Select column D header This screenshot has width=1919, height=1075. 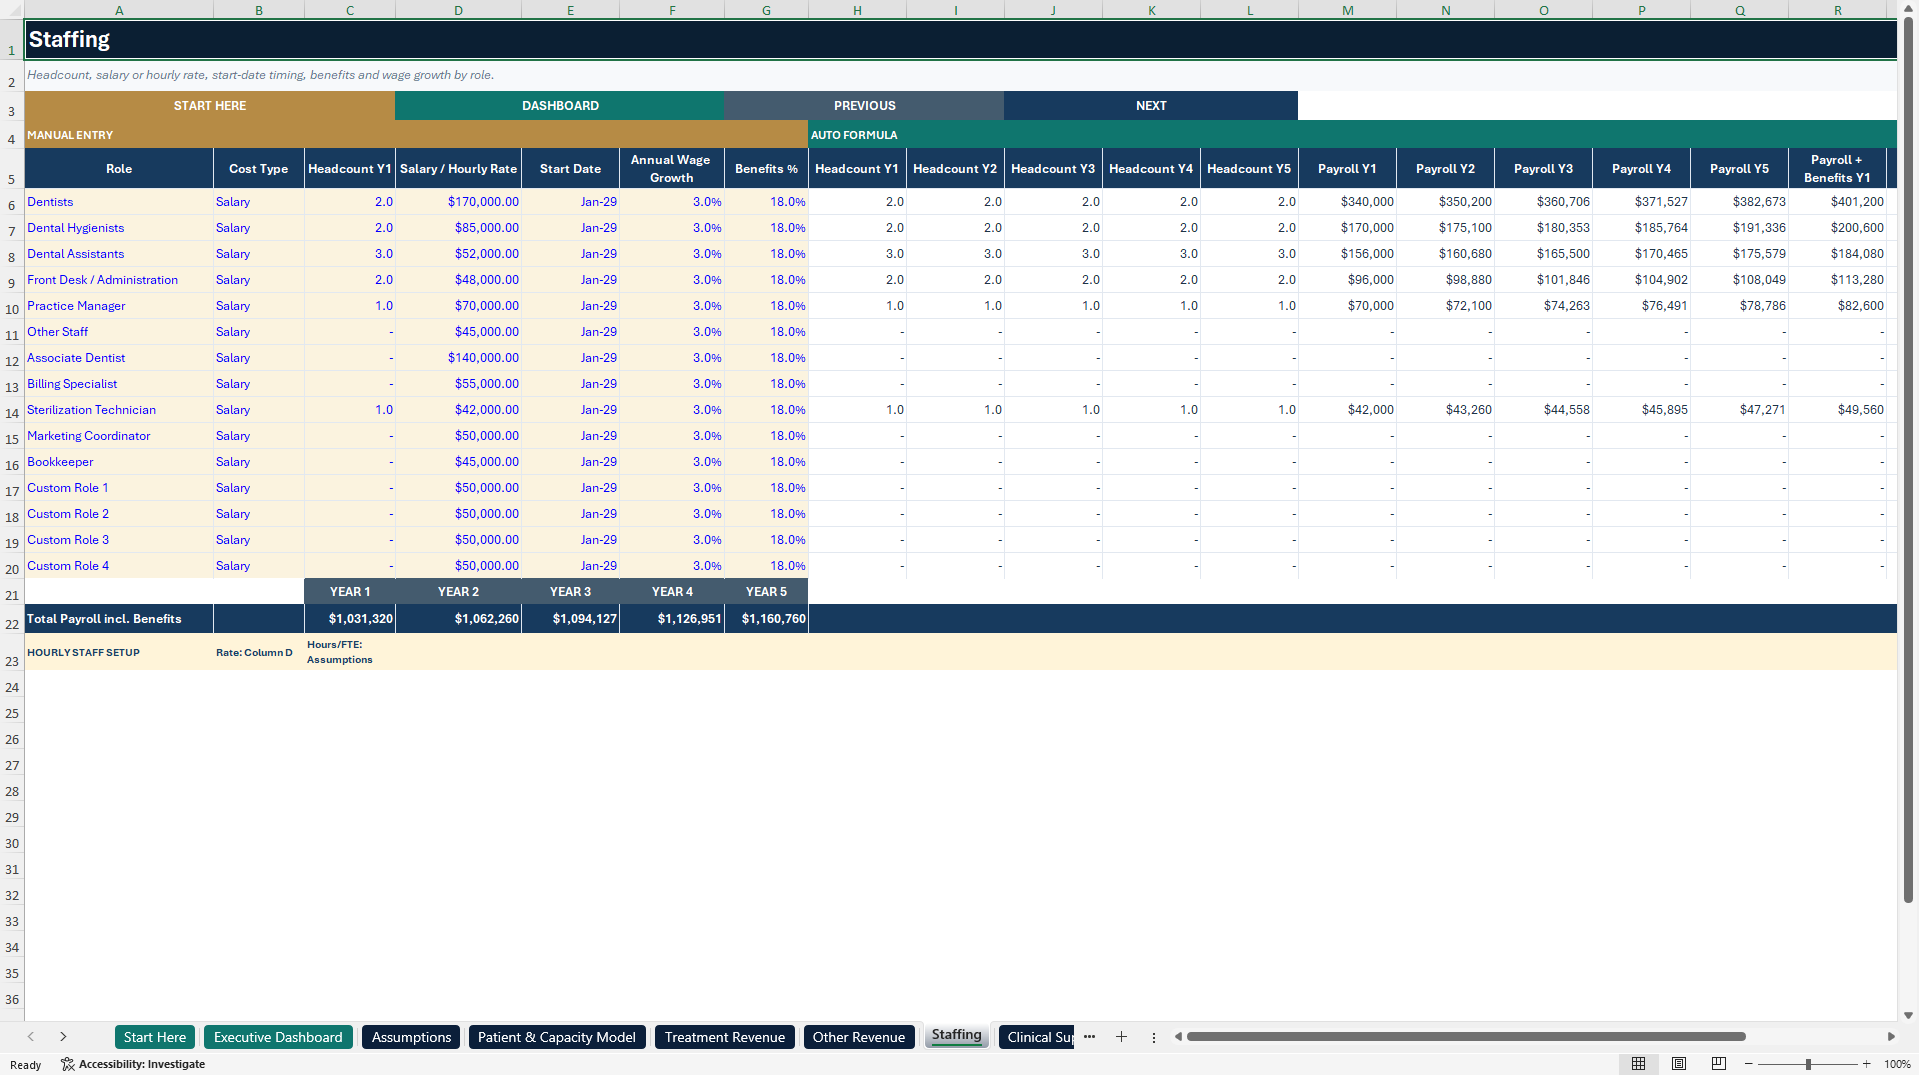tap(458, 10)
